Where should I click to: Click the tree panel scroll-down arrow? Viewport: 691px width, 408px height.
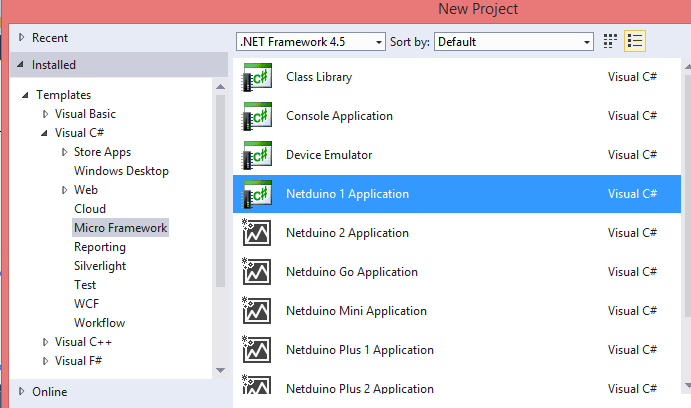(x=220, y=371)
